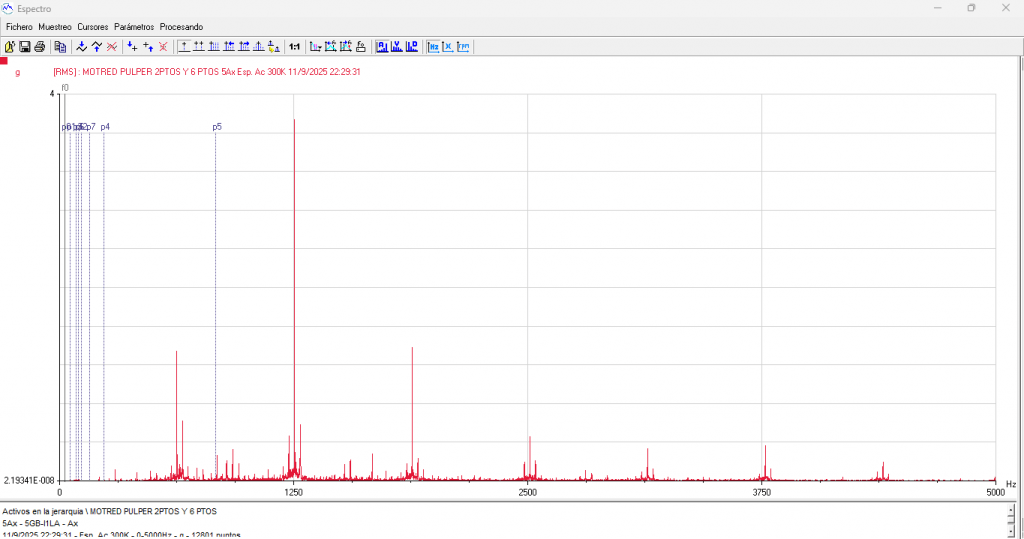The image size is (1024, 539).
Task: Select the rpm frequency unit icon
Action: 465,46
